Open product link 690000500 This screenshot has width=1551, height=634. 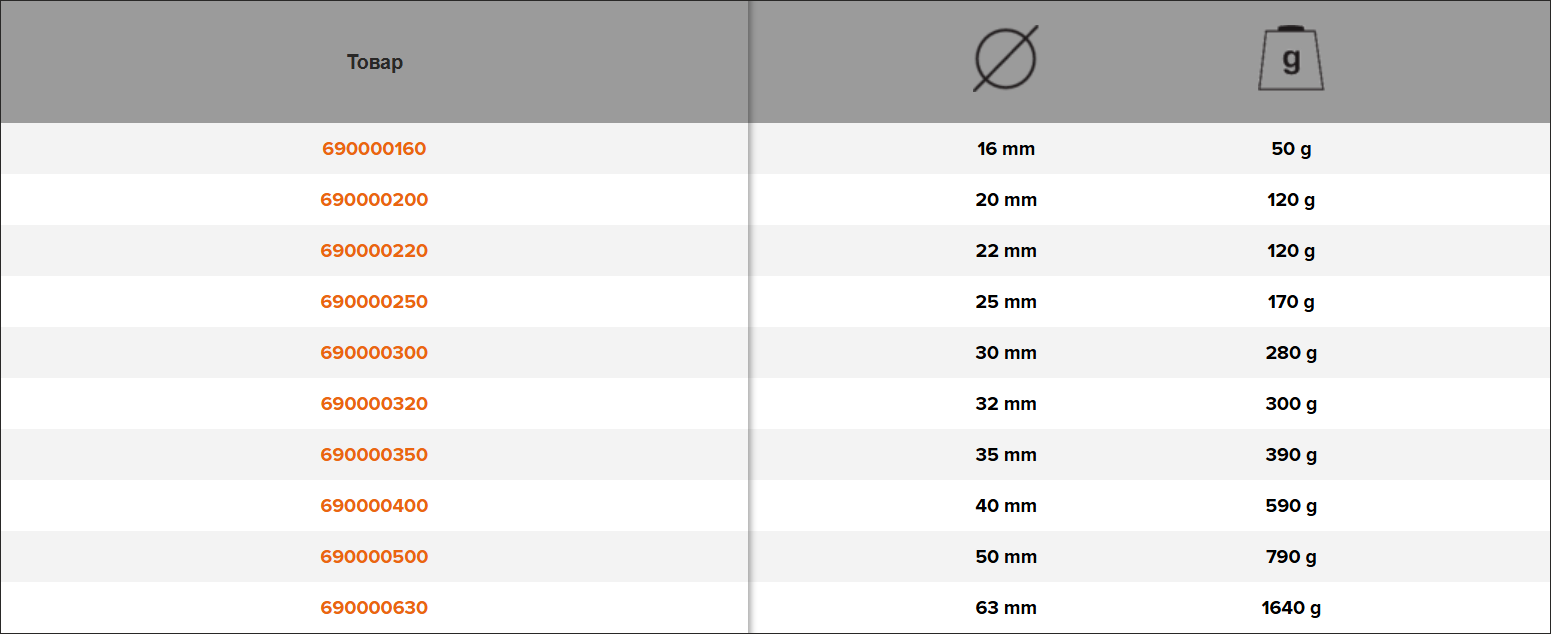pyautogui.click(x=374, y=557)
